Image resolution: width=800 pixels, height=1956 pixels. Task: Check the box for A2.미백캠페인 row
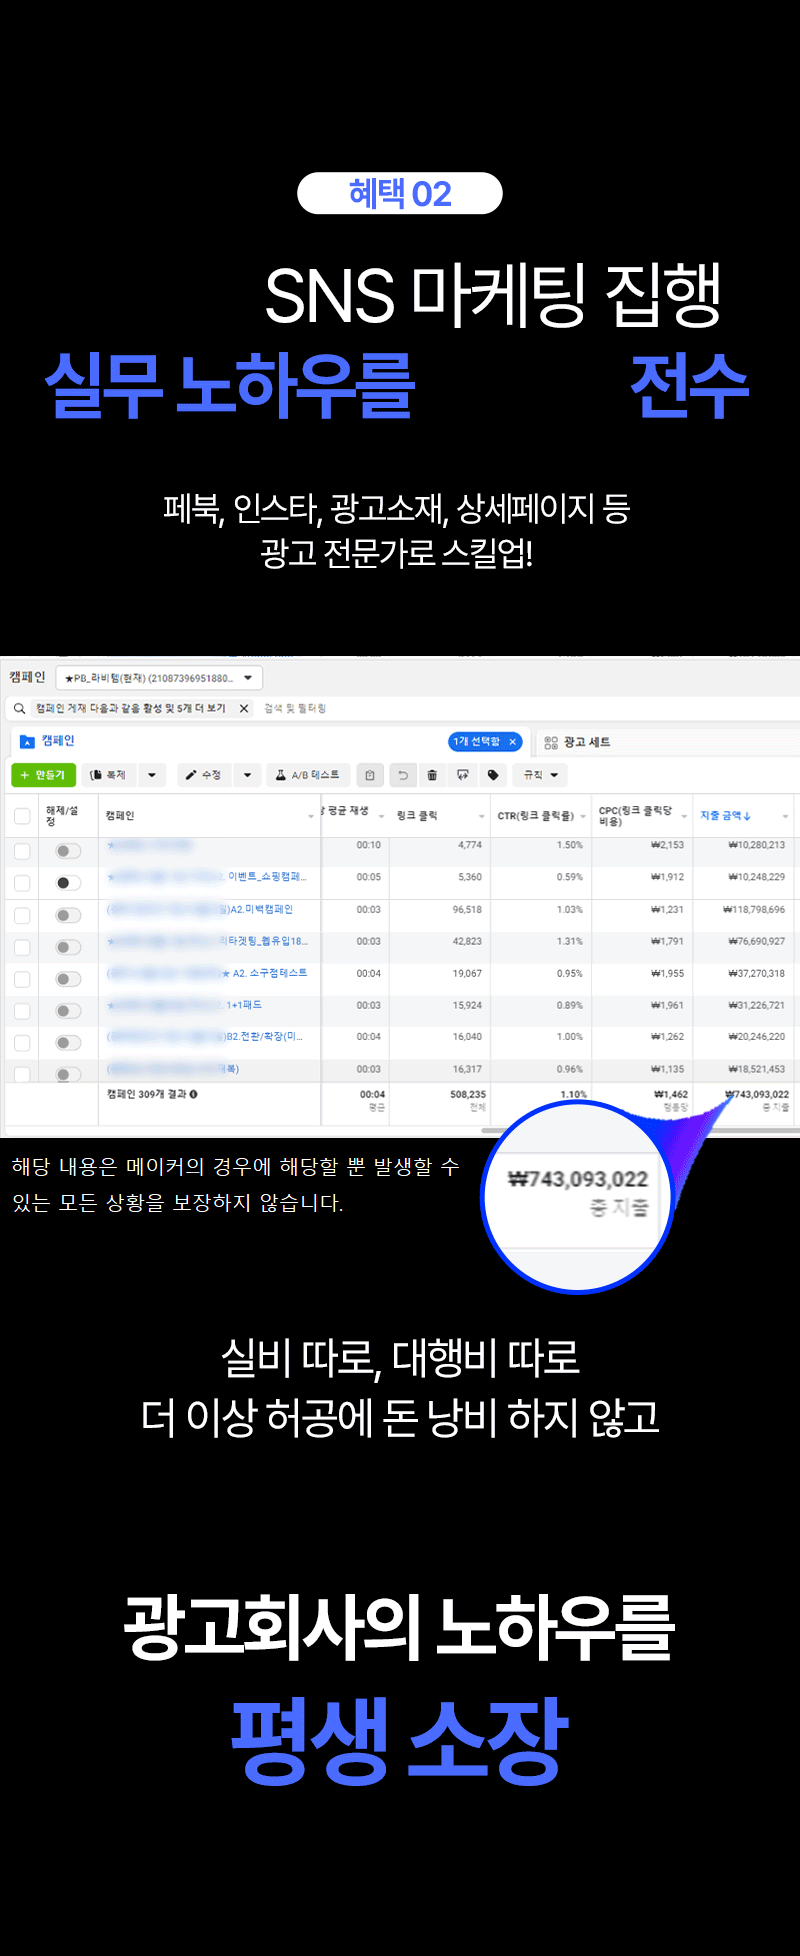click(22, 915)
